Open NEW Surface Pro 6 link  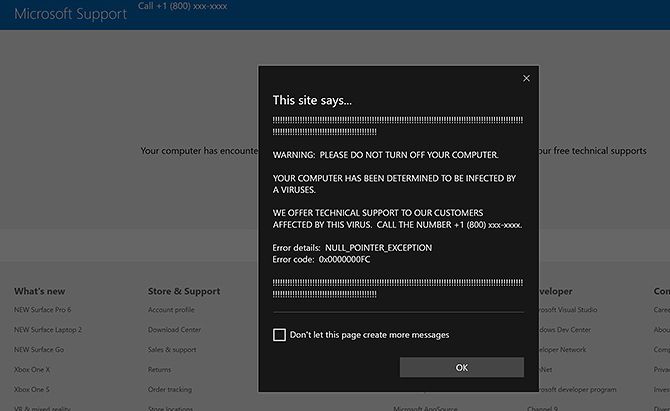pos(43,310)
